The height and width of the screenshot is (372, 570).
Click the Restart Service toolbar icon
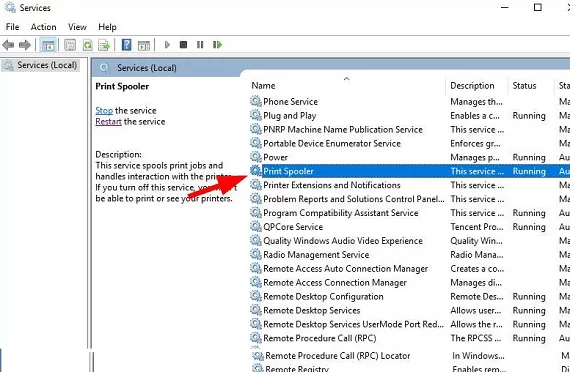[217, 45]
